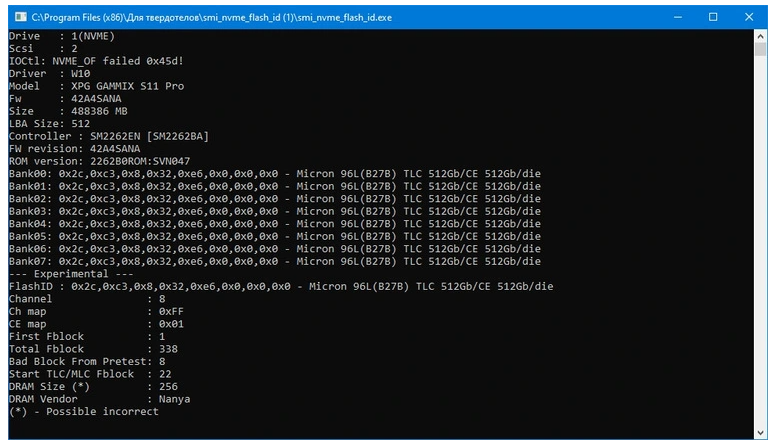
Task: Click the 'DRAM Vendor : Nanya' line
Action: point(99,399)
